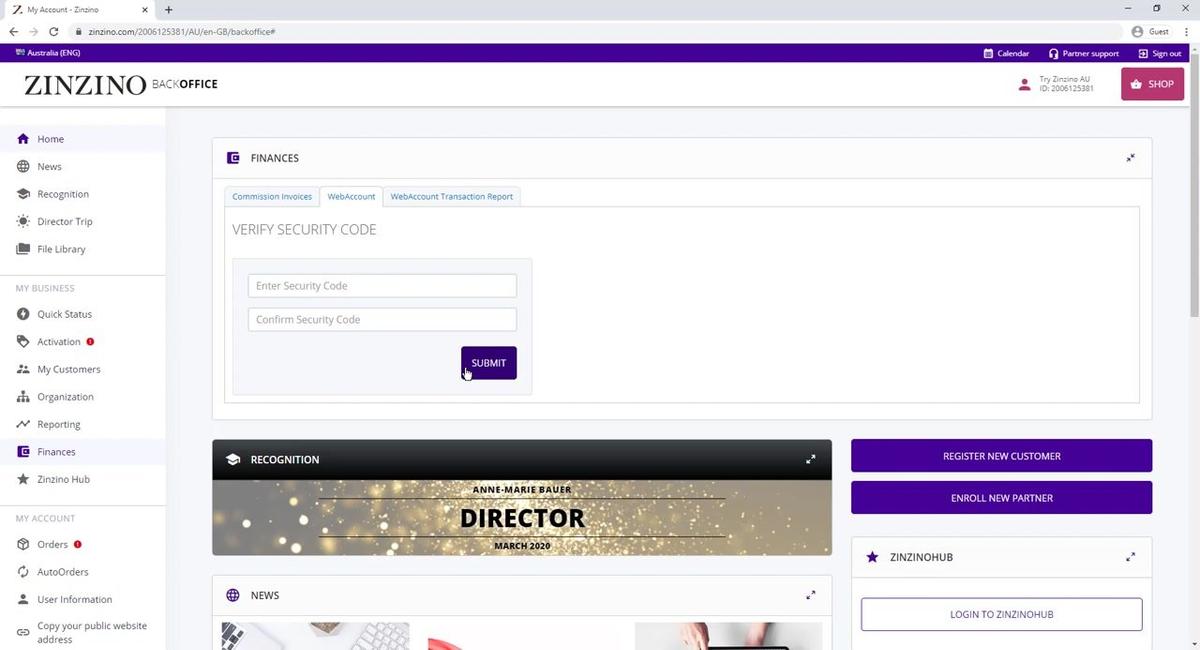This screenshot has width=1200, height=650.
Task: Click LOGIN TO ZINZINOHUB
Action: (x=1000, y=613)
